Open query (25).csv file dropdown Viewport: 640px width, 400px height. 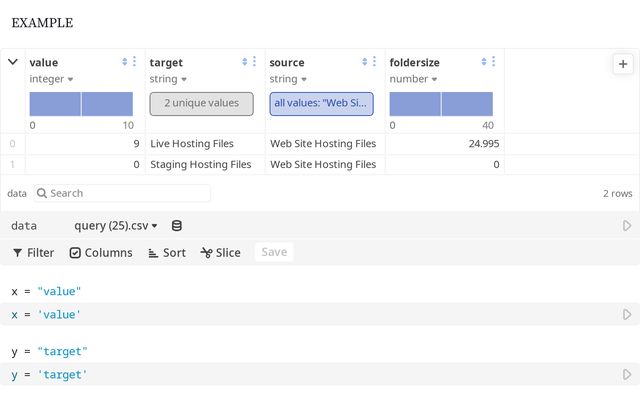[x=116, y=226]
